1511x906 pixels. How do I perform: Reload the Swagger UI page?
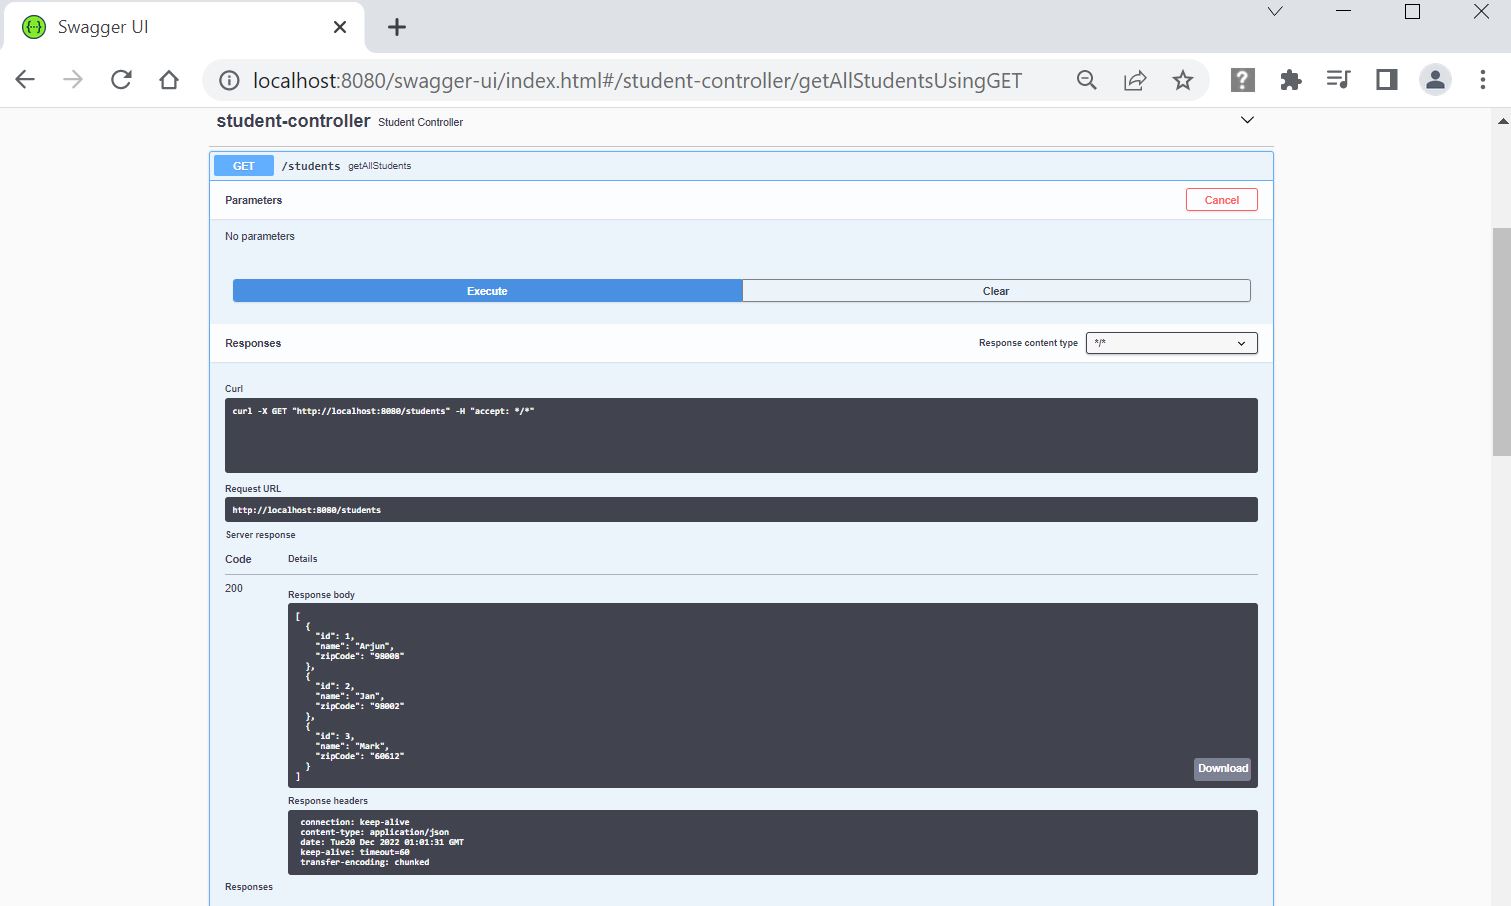[121, 80]
